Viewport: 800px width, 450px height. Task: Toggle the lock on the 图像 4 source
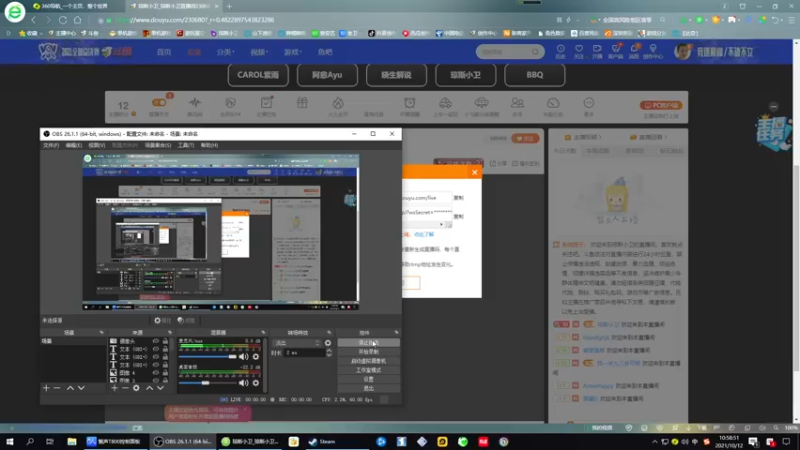coord(165,373)
